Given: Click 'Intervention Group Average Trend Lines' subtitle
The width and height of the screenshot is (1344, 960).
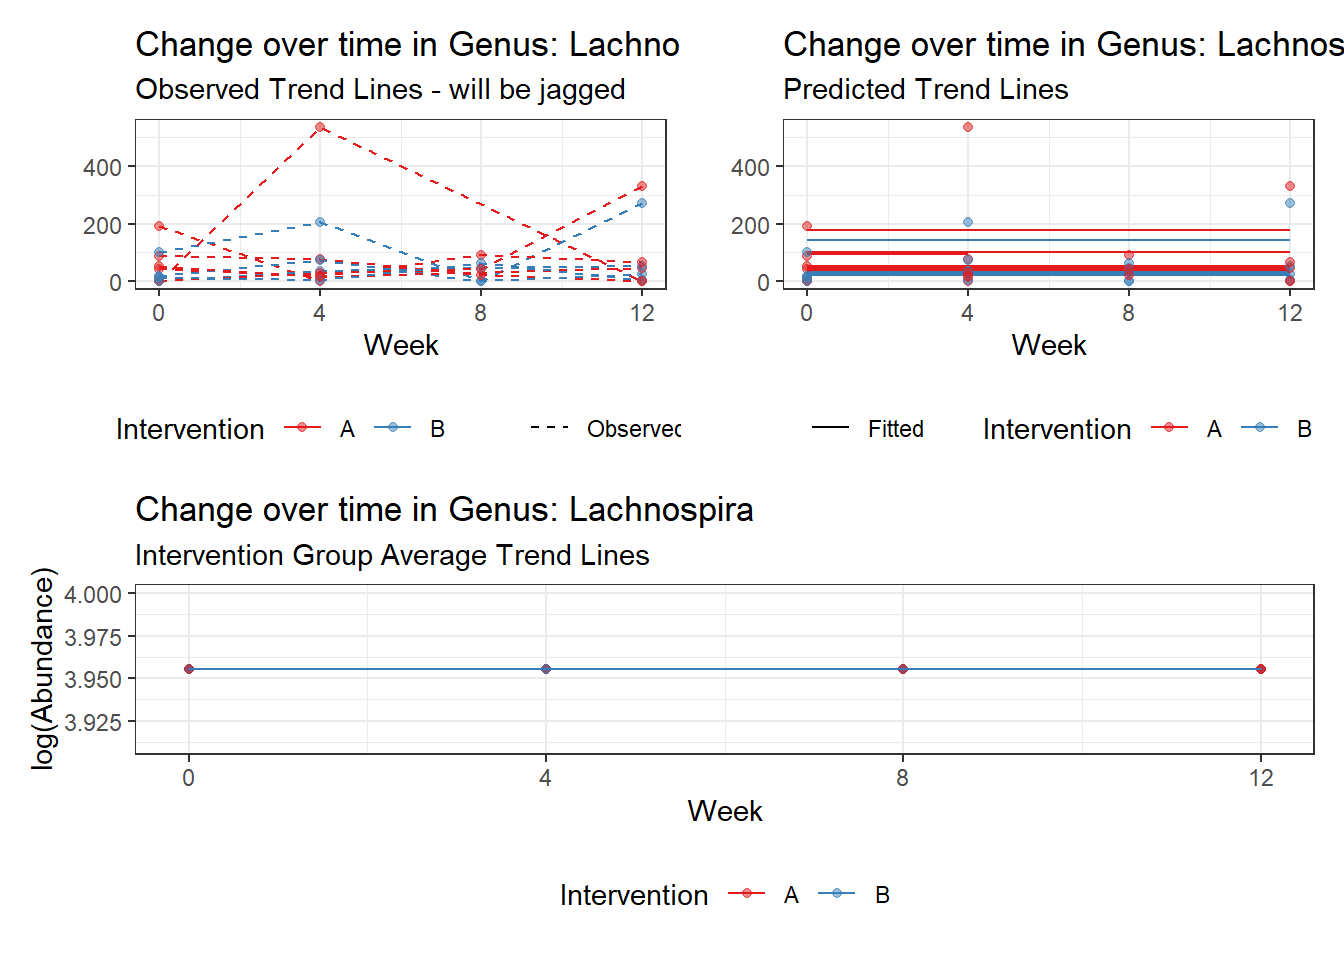Looking at the screenshot, I should [392, 555].
